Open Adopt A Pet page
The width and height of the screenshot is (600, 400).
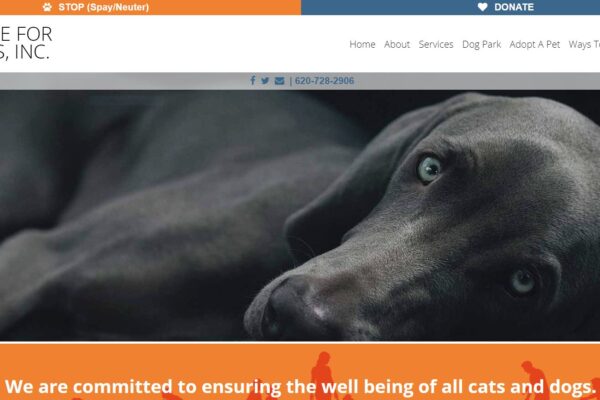point(535,44)
